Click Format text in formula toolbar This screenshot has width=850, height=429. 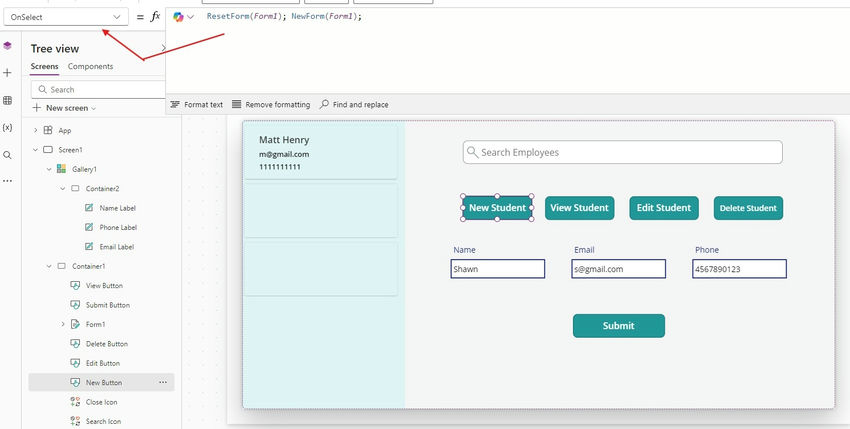(197, 105)
